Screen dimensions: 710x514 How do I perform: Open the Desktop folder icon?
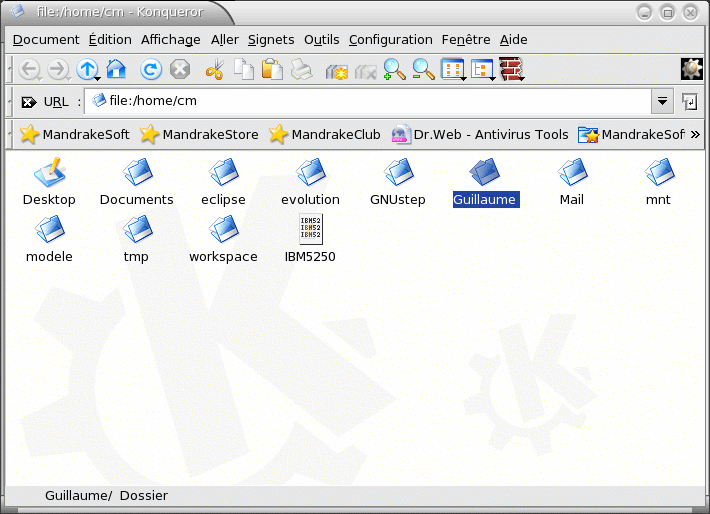point(49,182)
